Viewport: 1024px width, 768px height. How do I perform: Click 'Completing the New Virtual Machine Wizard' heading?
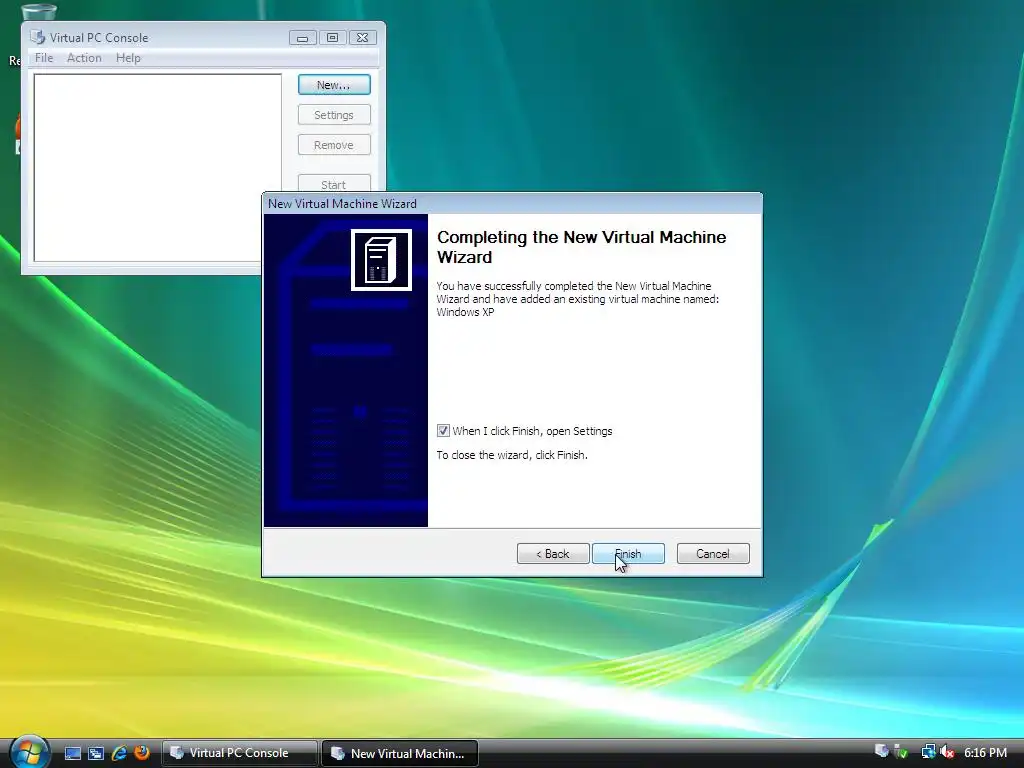[581, 247]
